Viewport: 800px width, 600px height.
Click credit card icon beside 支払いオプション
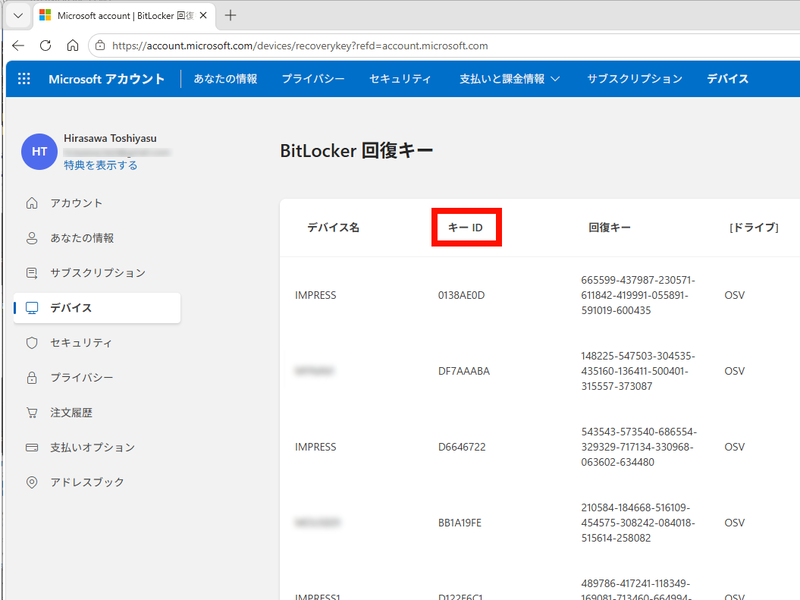32,447
